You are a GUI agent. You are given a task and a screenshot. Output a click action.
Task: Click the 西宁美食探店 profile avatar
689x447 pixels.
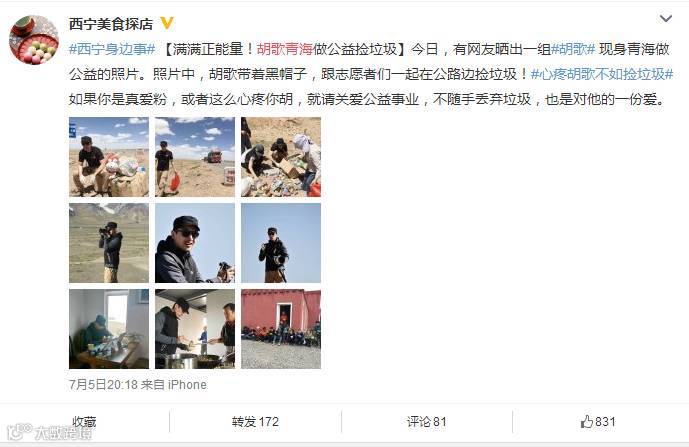(34, 40)
